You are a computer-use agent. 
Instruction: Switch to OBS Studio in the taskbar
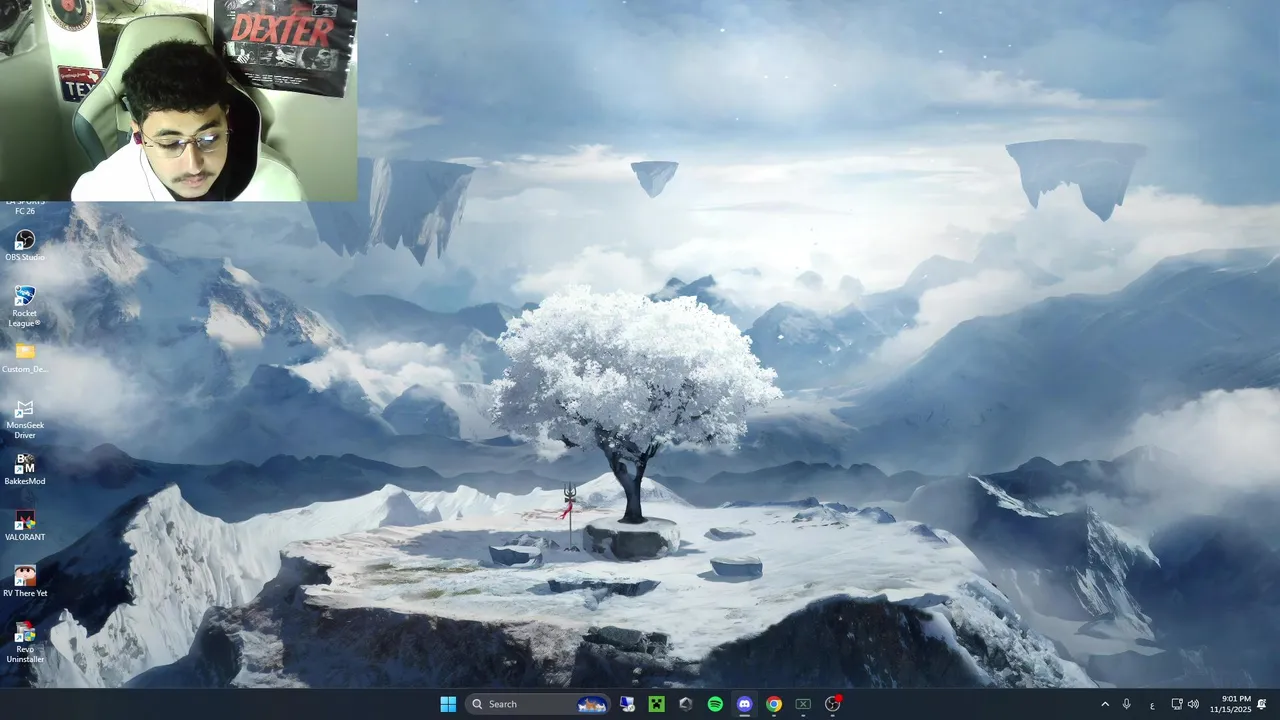click(832, 704)
